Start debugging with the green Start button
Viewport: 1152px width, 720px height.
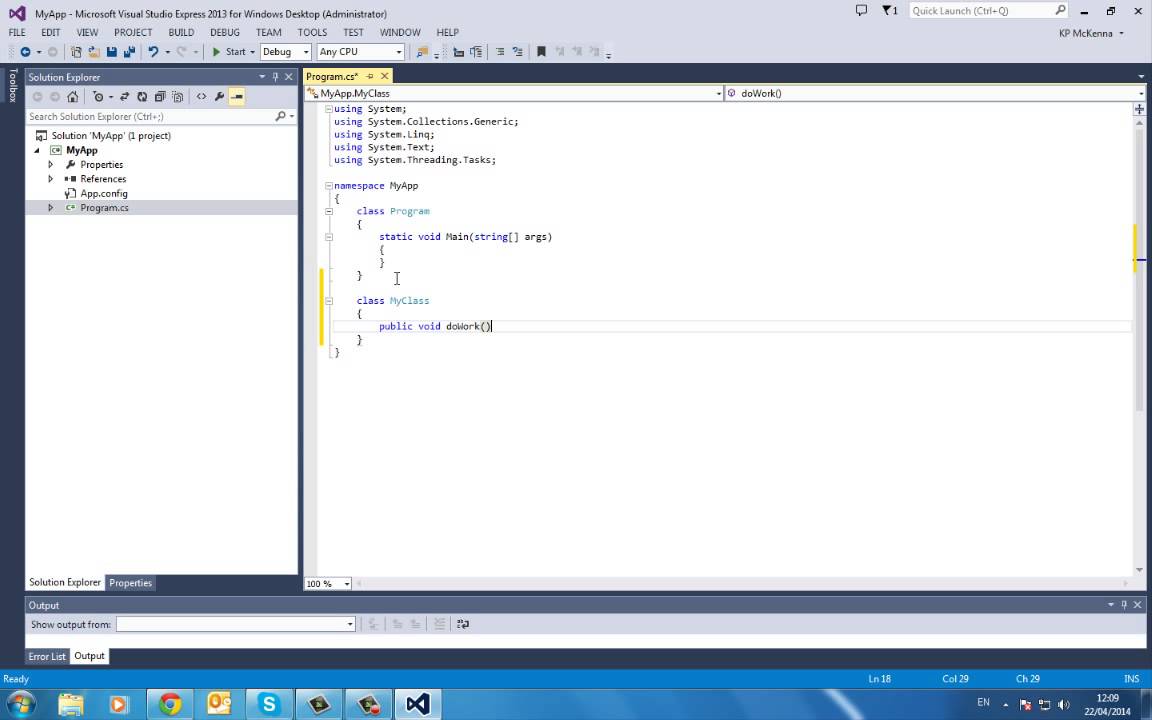(x=228, y=51)
